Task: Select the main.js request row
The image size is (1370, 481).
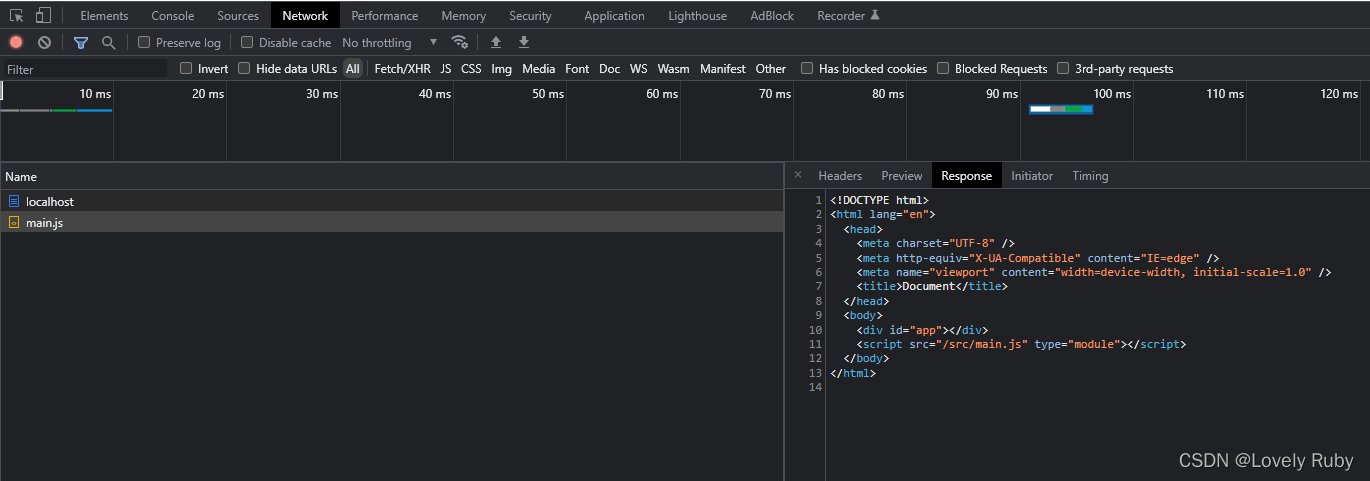Action: point(392,222)
